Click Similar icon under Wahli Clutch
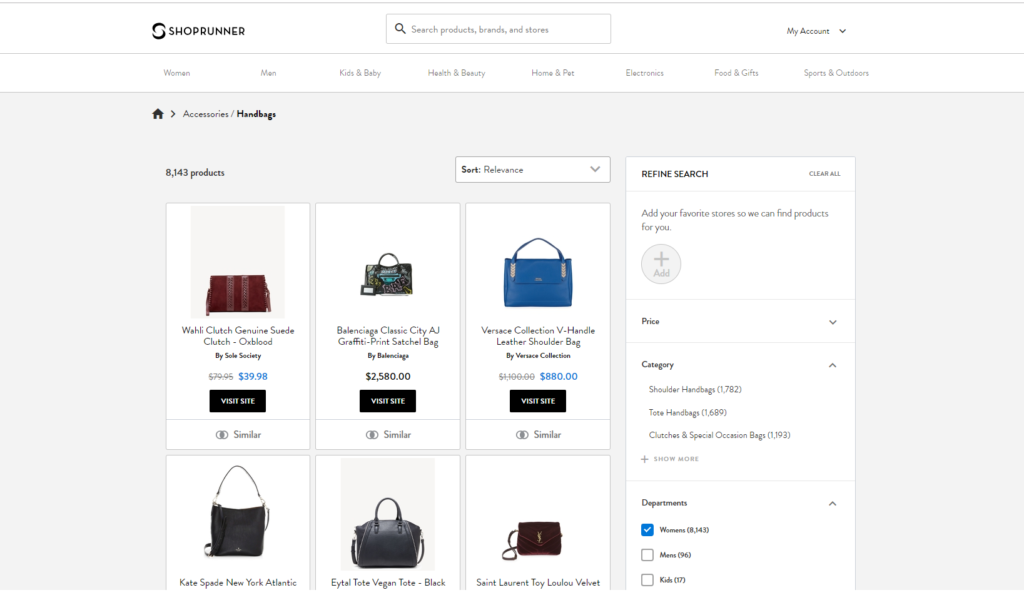The width and height of the screenshot is (1024, 595). tap(222, 435)
